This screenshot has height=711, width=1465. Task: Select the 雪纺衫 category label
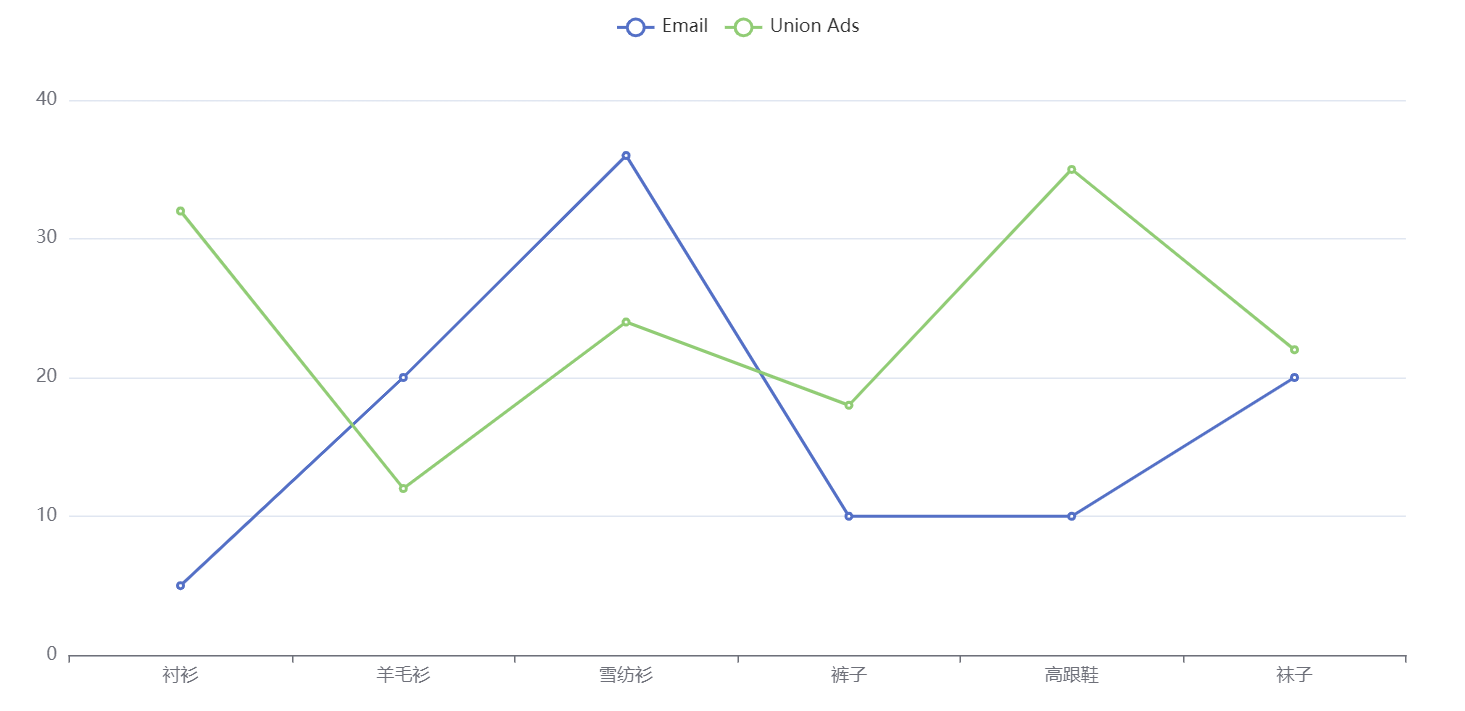coord(626,675)
